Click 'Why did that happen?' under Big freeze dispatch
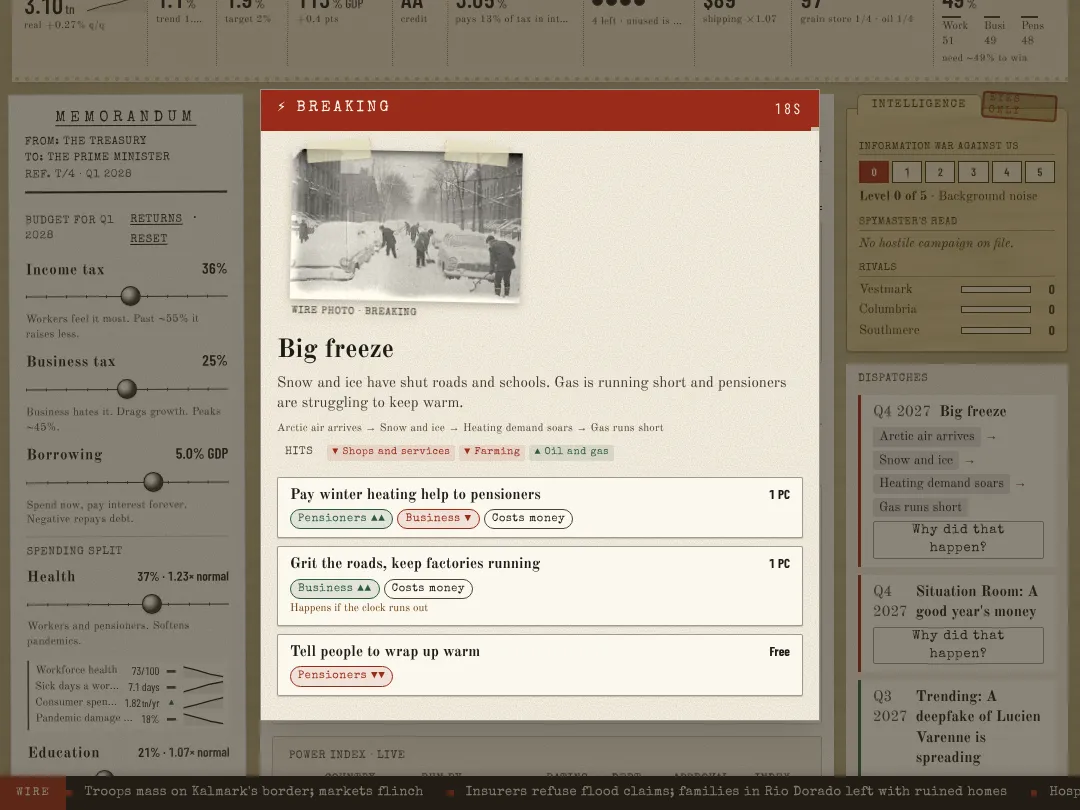Viewport: 1080px width, 810px height. pos(958,539)
